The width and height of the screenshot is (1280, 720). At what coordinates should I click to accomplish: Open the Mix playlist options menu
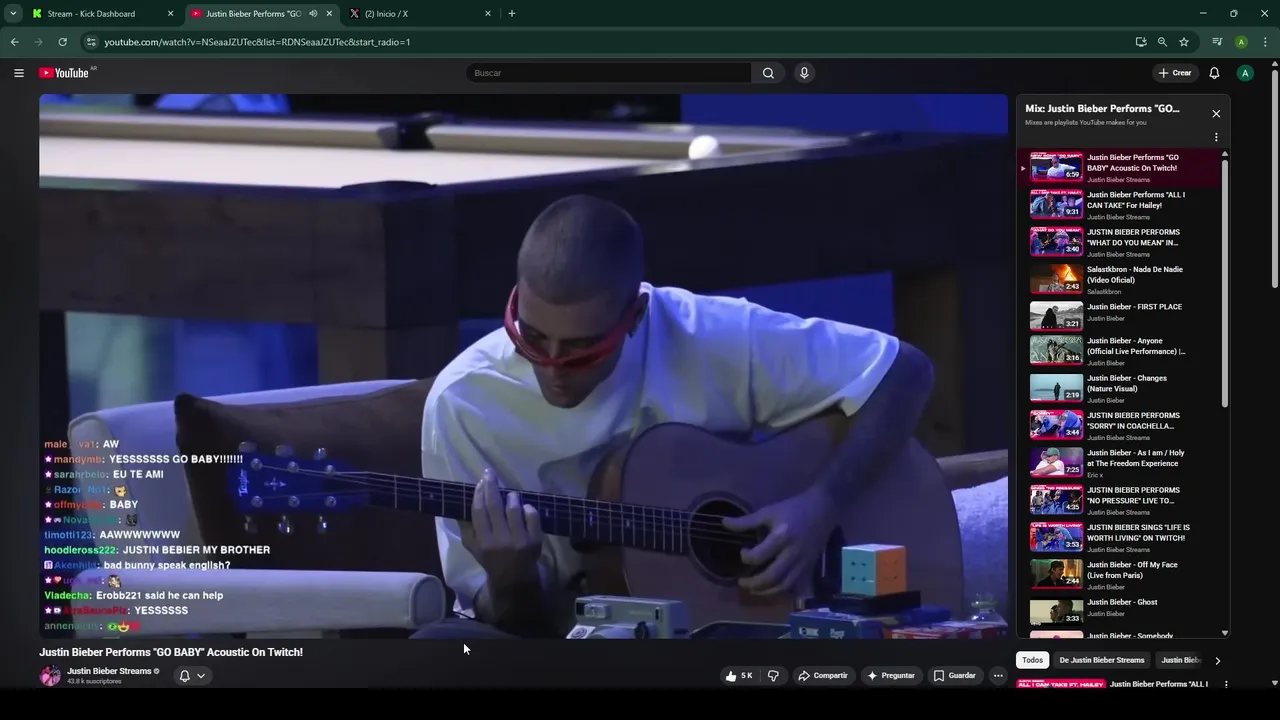point(1216,137)
